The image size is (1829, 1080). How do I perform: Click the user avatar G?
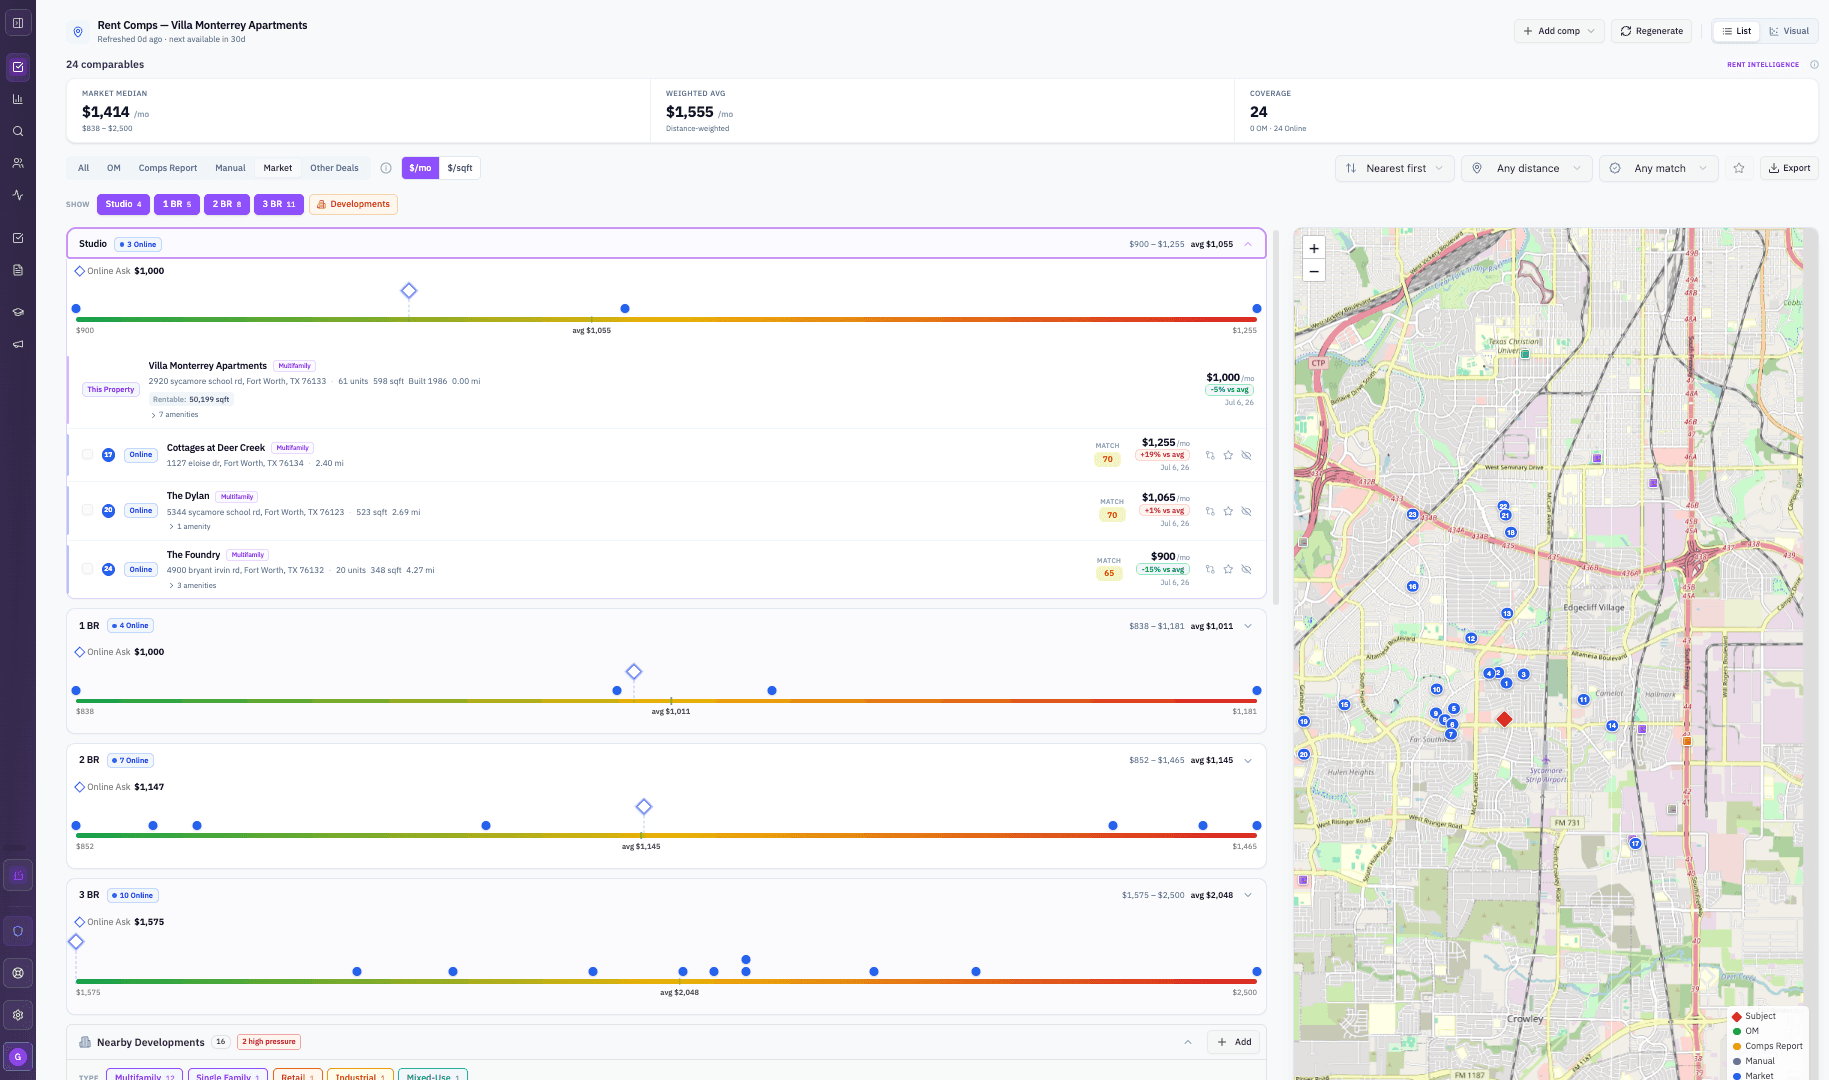pyautogui.click(x=18, y=1057)
